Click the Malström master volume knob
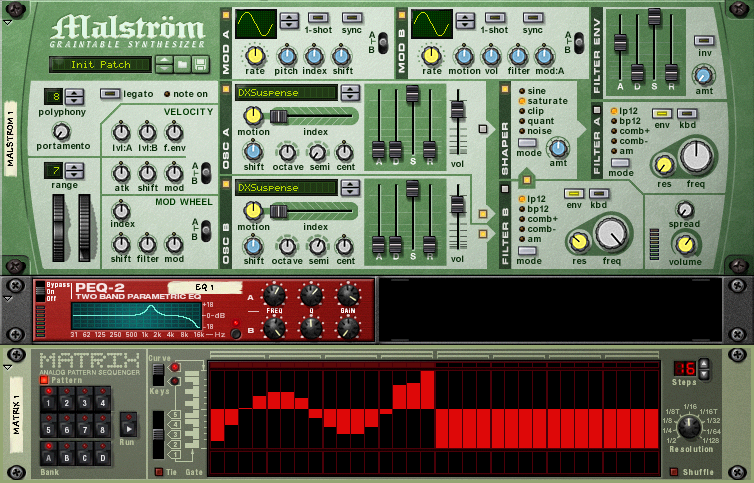754x483 pixels. 685,244
